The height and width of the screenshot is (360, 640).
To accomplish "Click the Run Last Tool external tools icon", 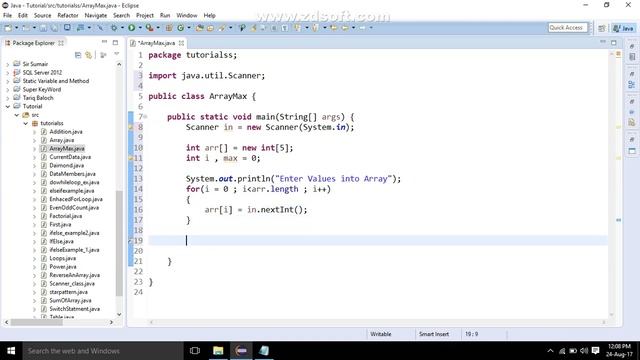I will 149,28.
